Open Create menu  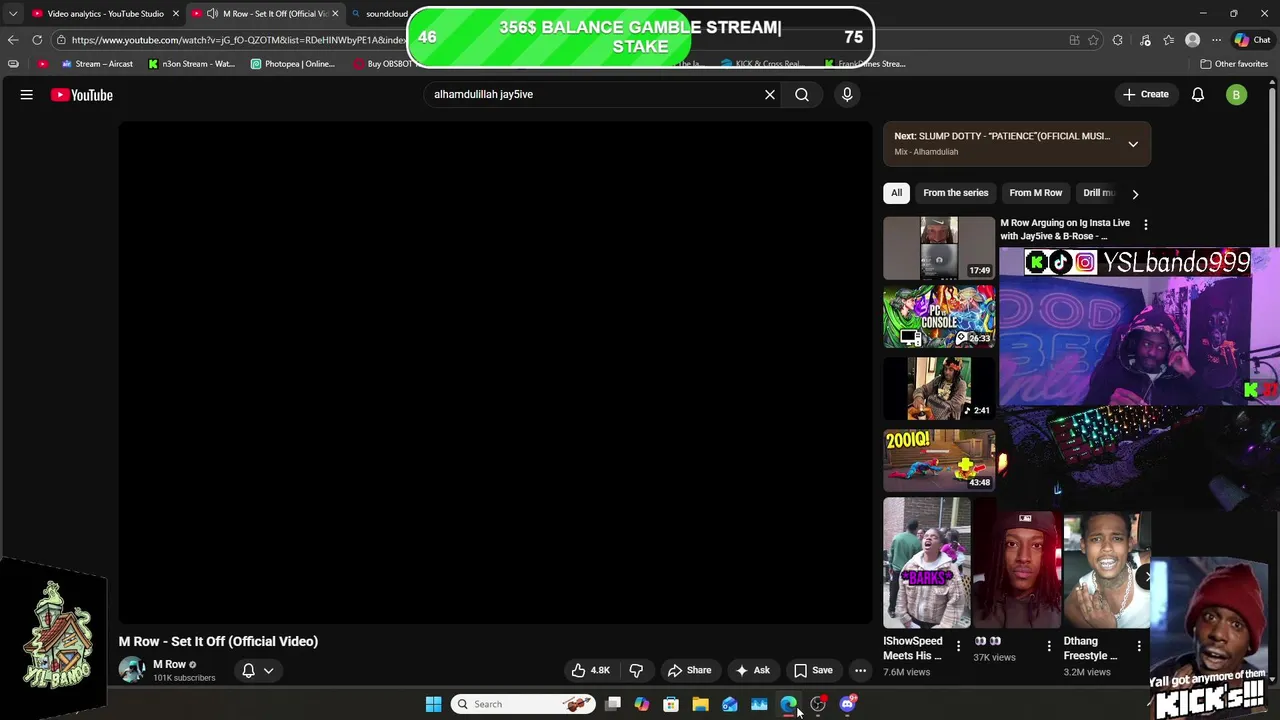point(1146,95)
